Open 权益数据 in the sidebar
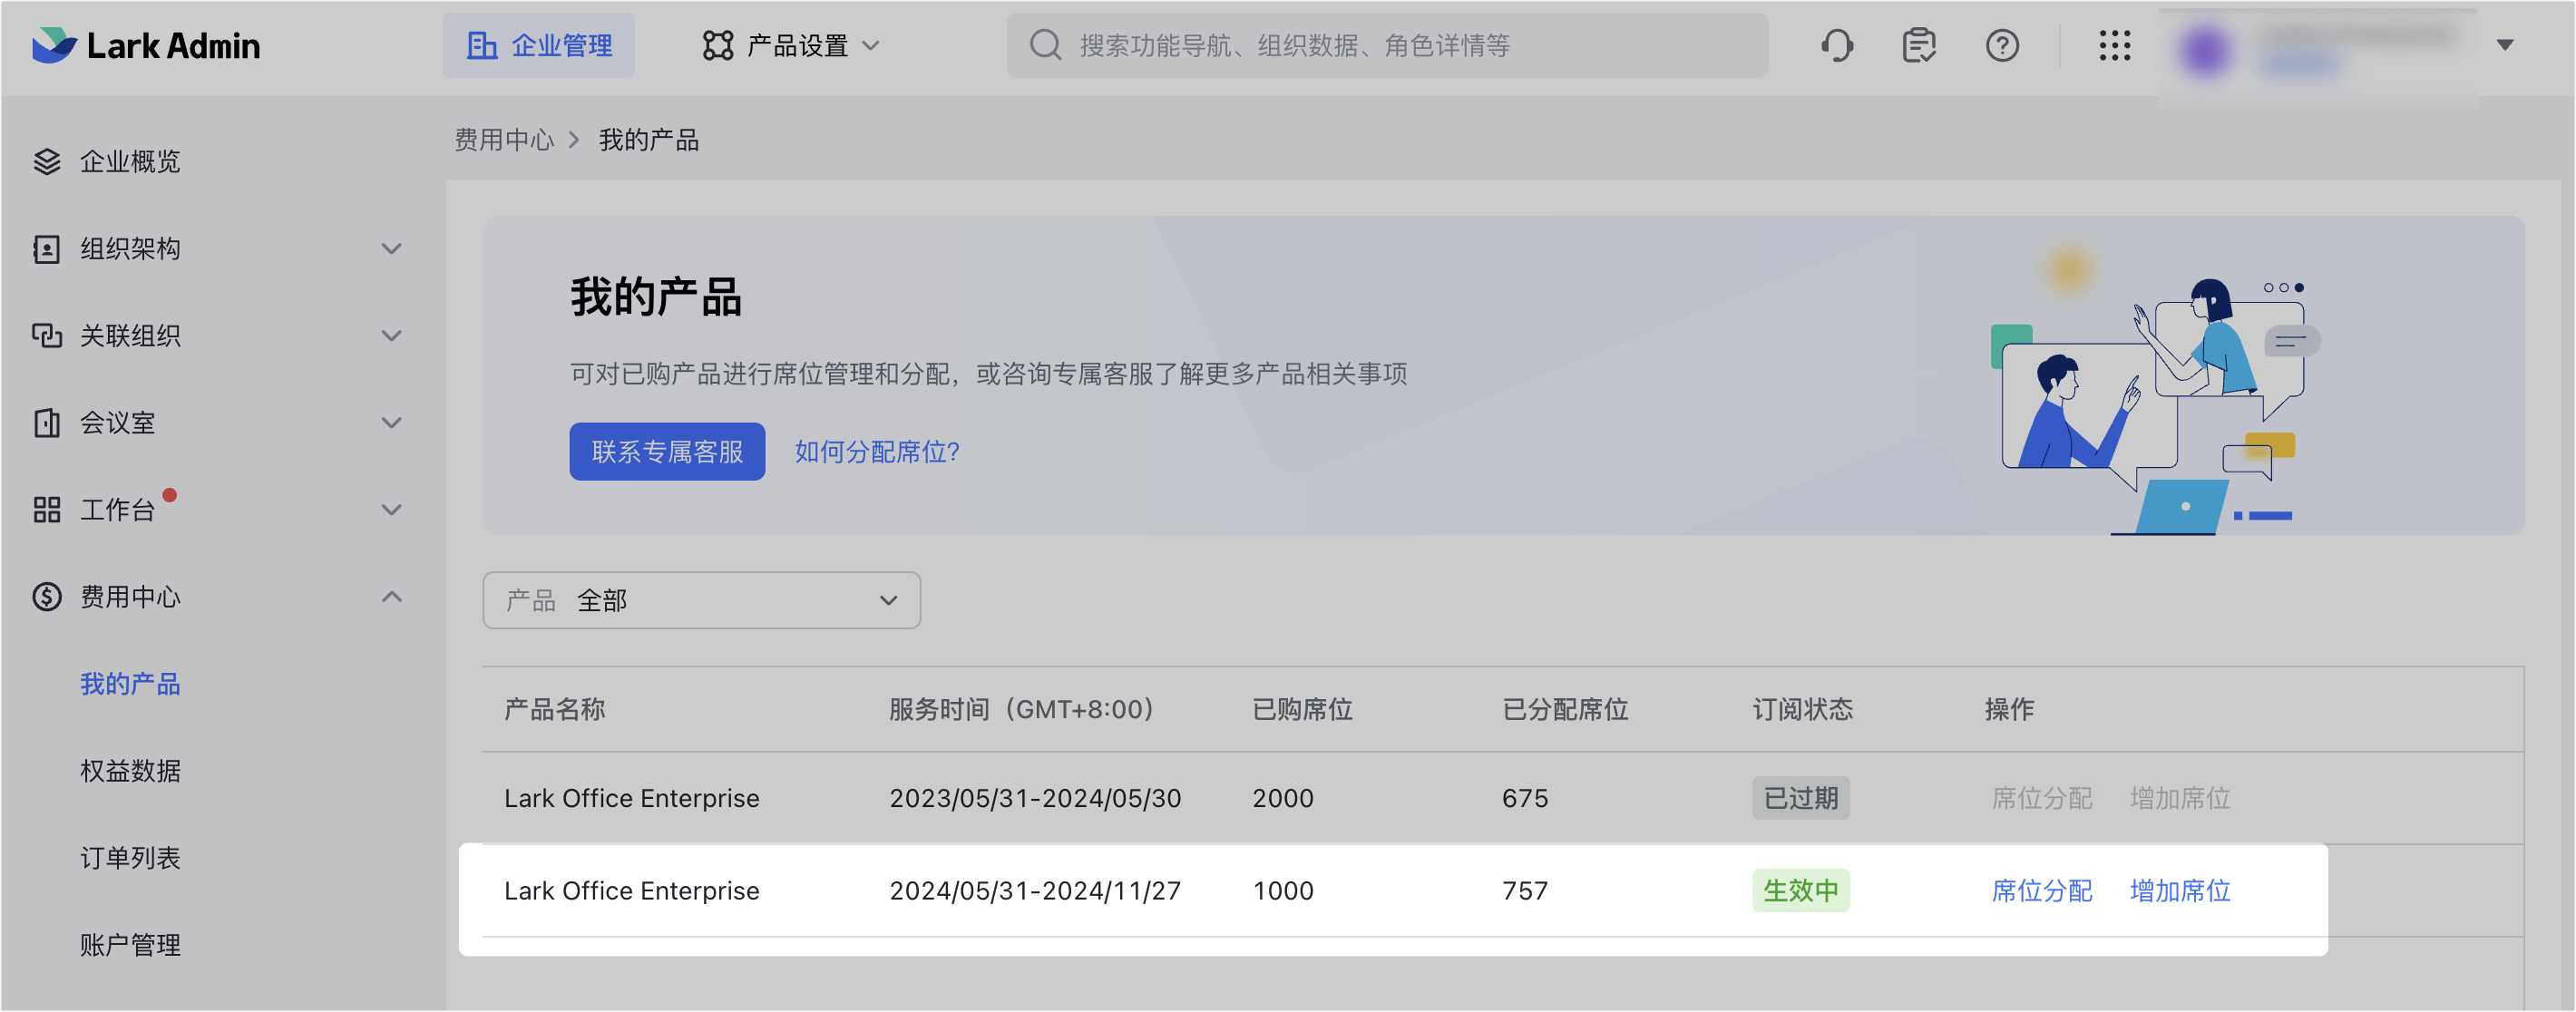The width and height of the screenshot is (2576, 1012). pos(130,771)
